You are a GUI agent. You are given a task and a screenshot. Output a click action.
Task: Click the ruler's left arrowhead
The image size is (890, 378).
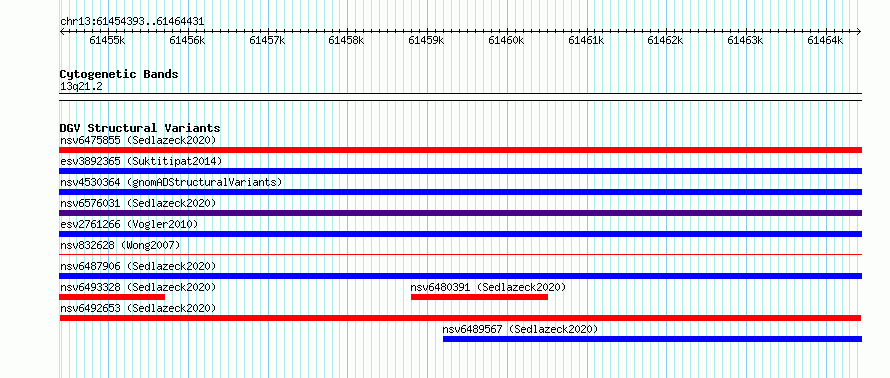[62, 31]
